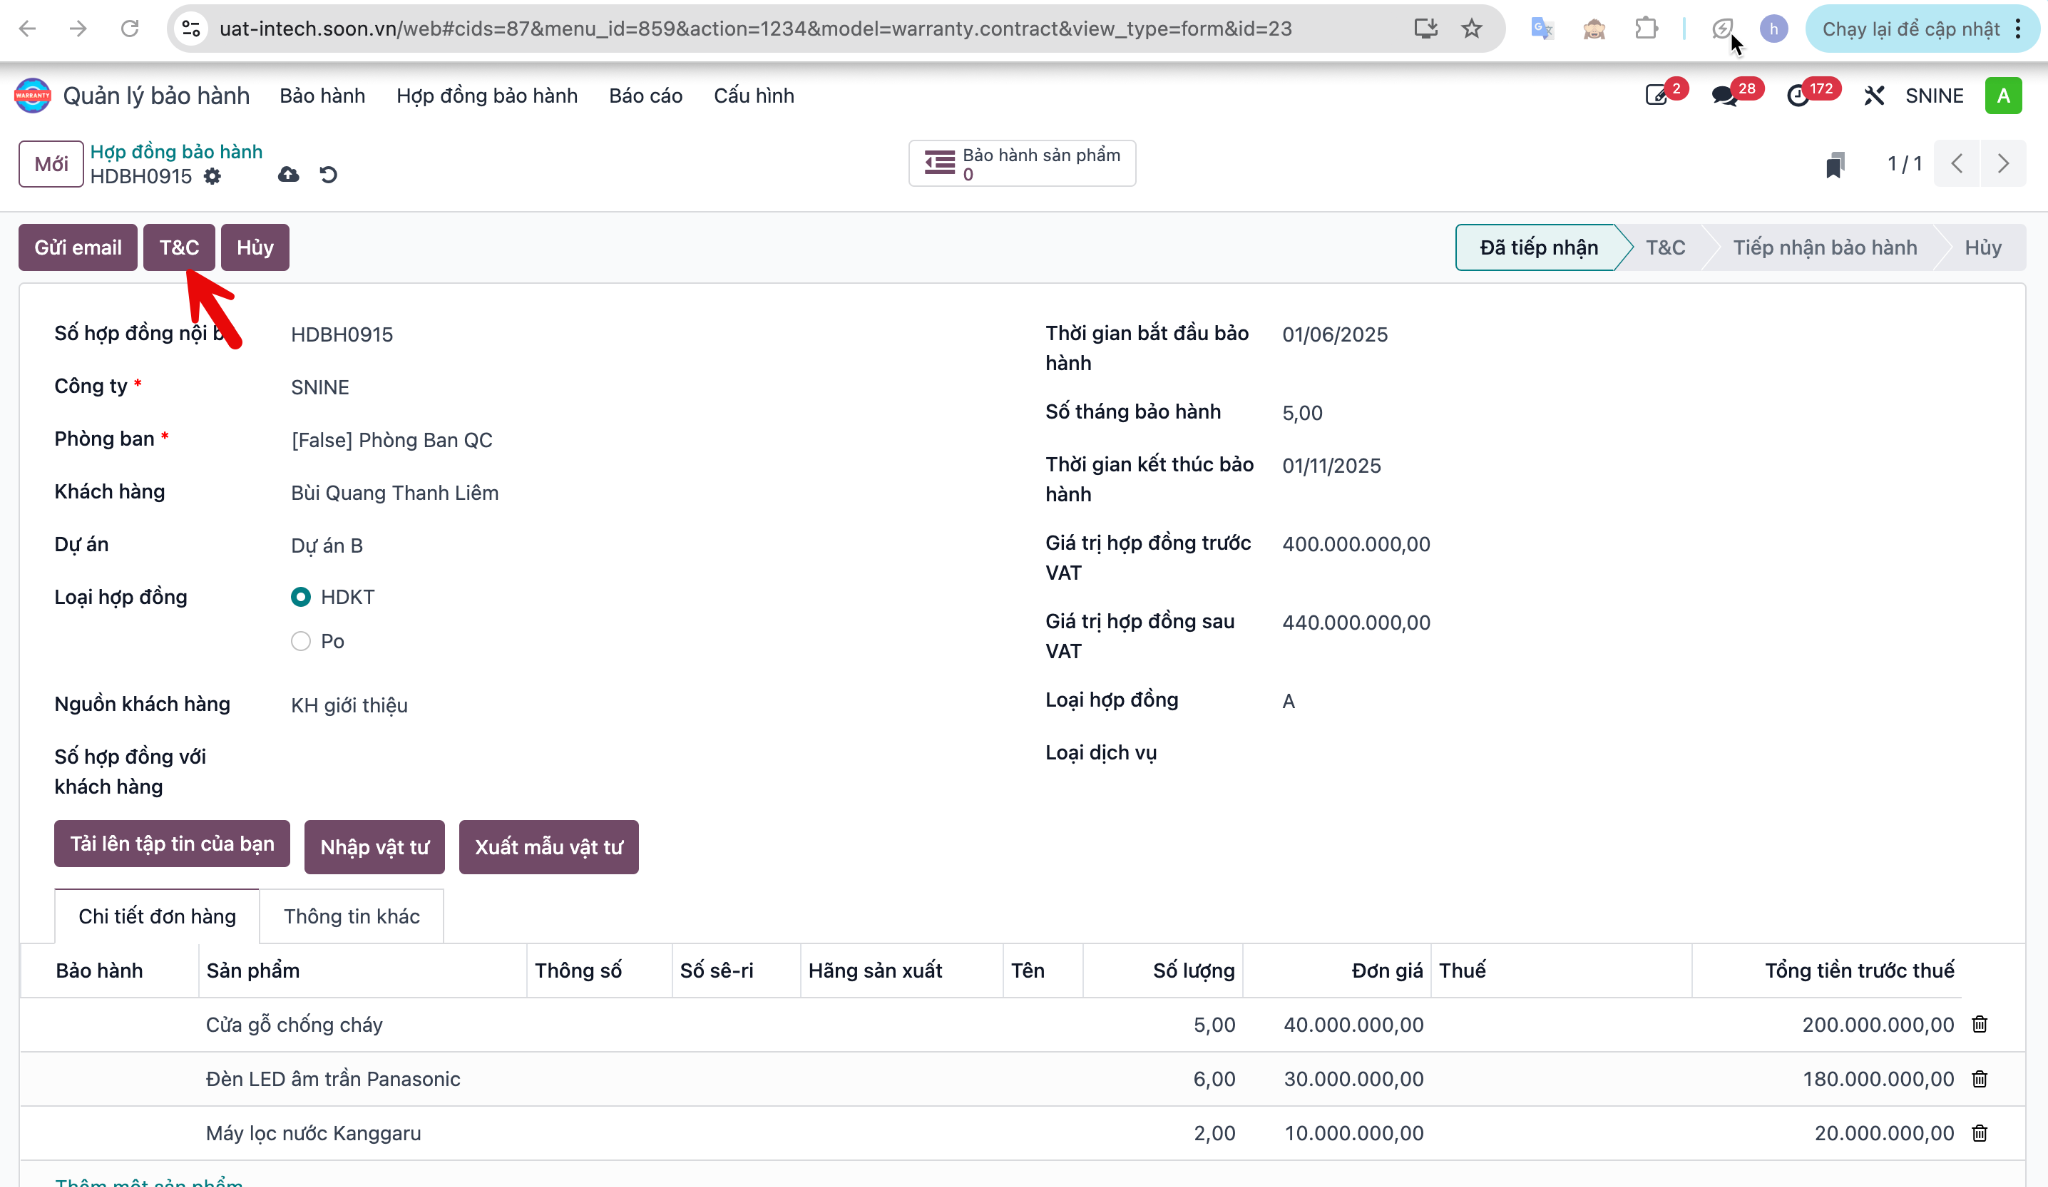Go to next record arrow
Screen dimensions: 2048x1187
[2003, 163]
